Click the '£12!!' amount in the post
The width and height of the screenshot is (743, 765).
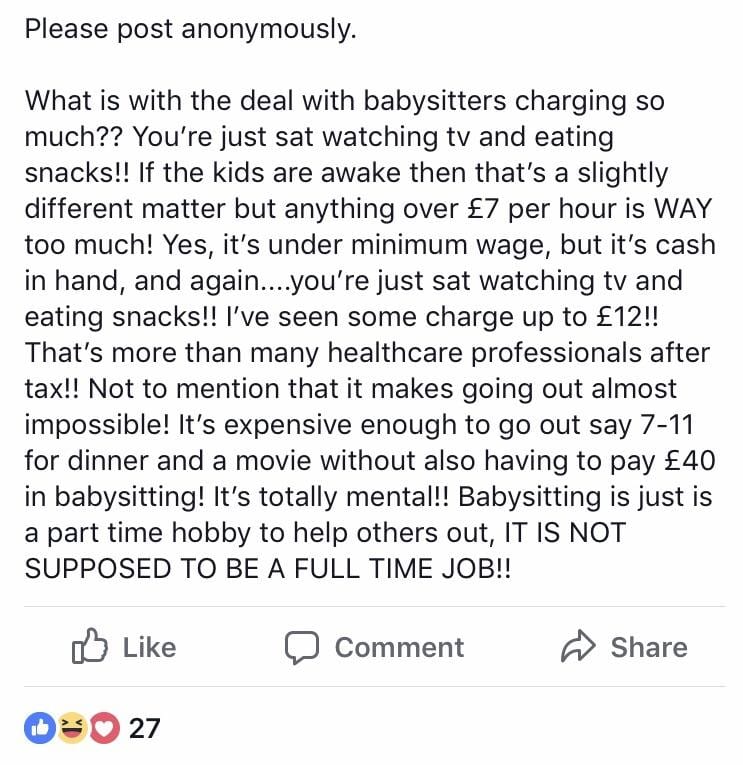click(627, 317)
